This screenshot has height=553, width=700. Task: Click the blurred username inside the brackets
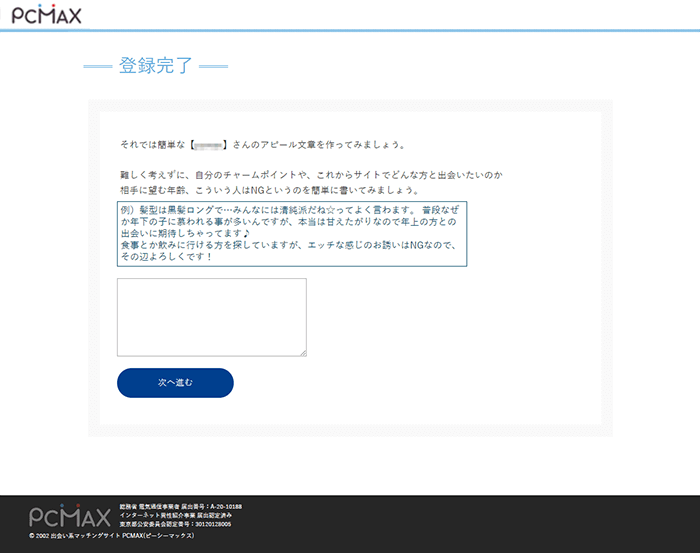209,145
